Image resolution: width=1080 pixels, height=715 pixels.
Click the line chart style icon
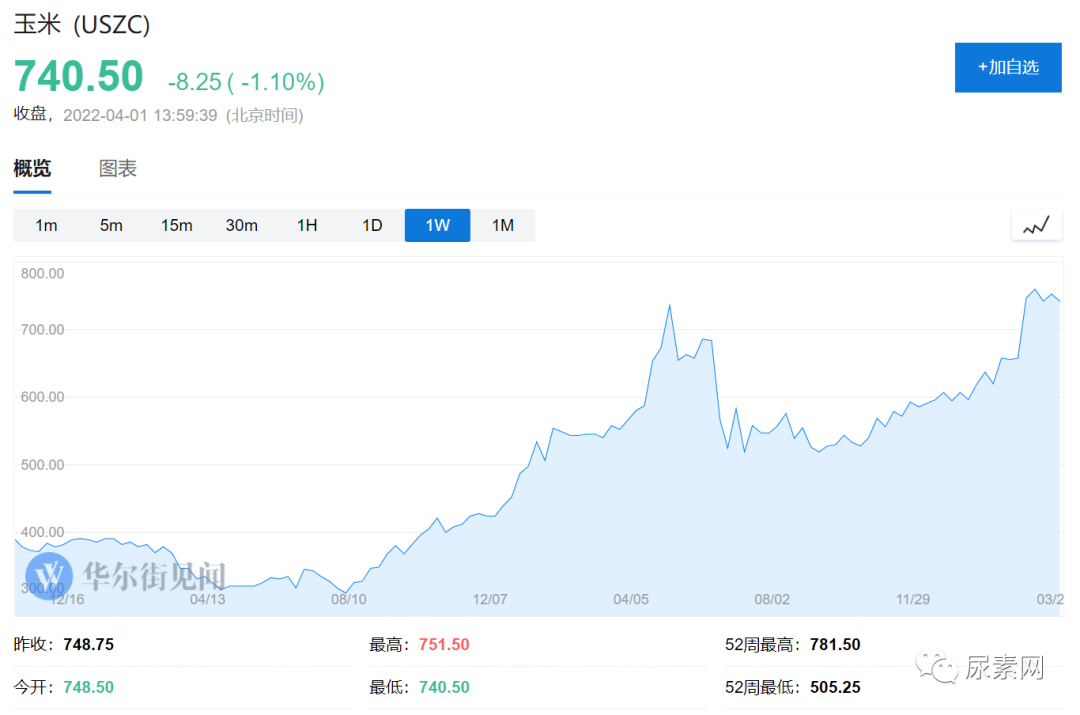tap(1036, 225)
